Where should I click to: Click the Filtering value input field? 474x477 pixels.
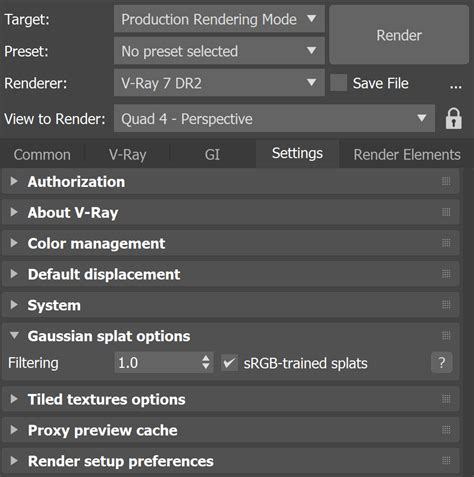pos(158,363)
